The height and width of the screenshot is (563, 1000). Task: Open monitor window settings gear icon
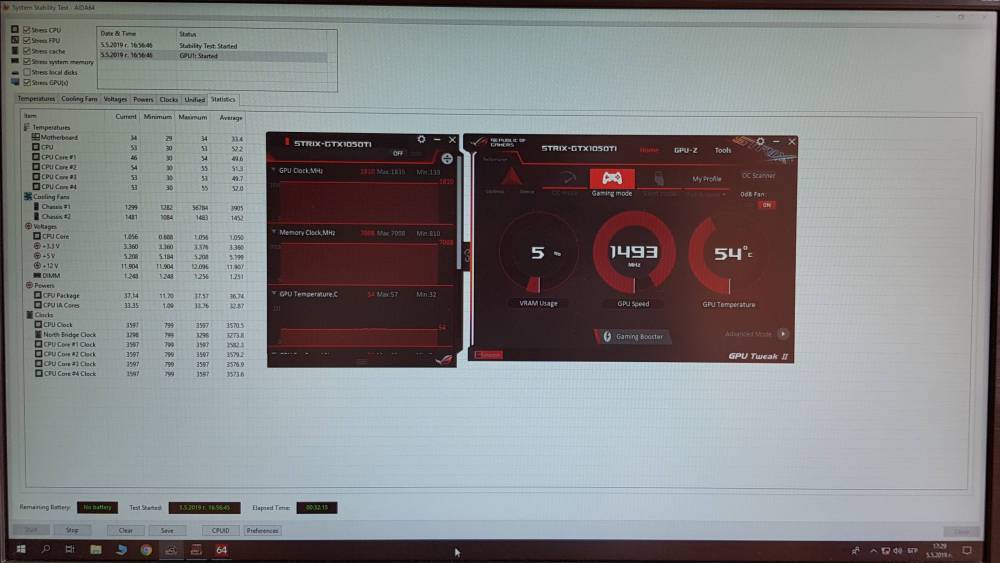point(421,139)
